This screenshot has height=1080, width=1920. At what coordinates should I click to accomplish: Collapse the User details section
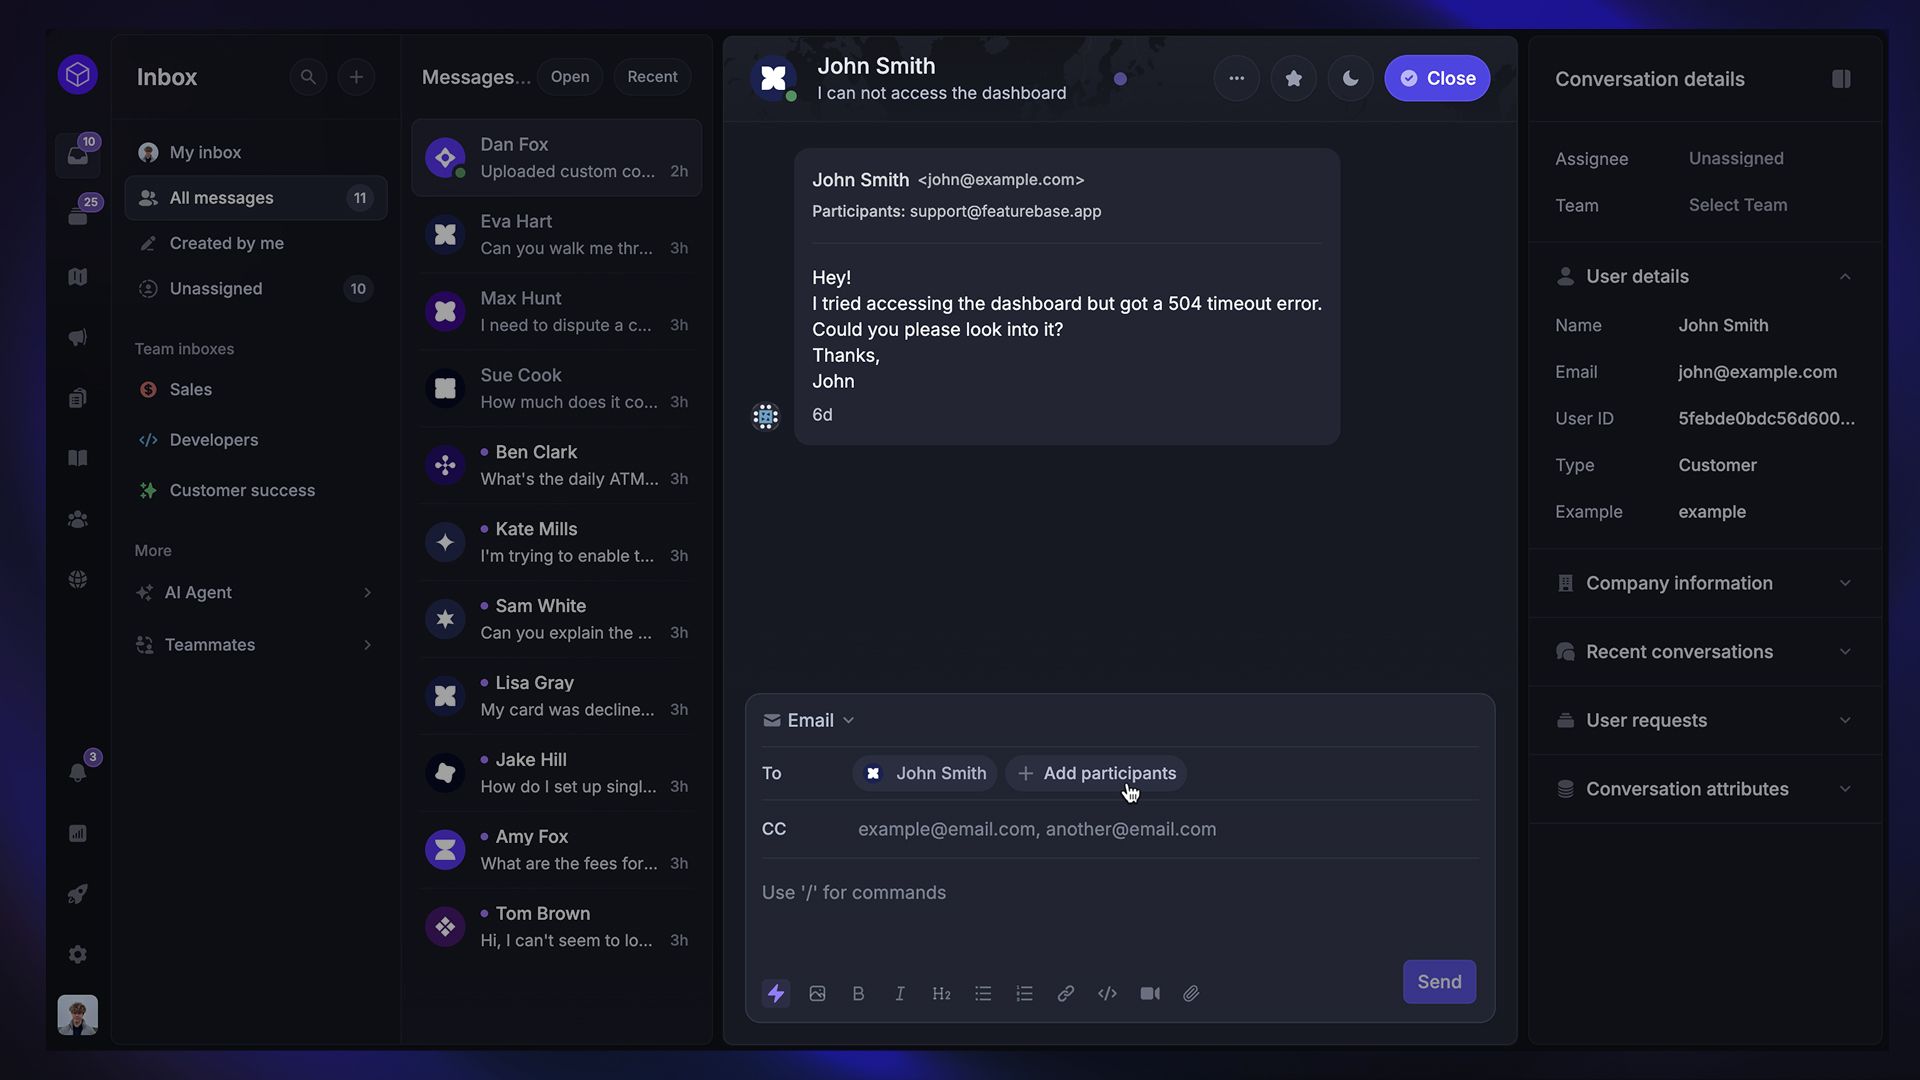pyautogui.click(x=1845, y=276)
